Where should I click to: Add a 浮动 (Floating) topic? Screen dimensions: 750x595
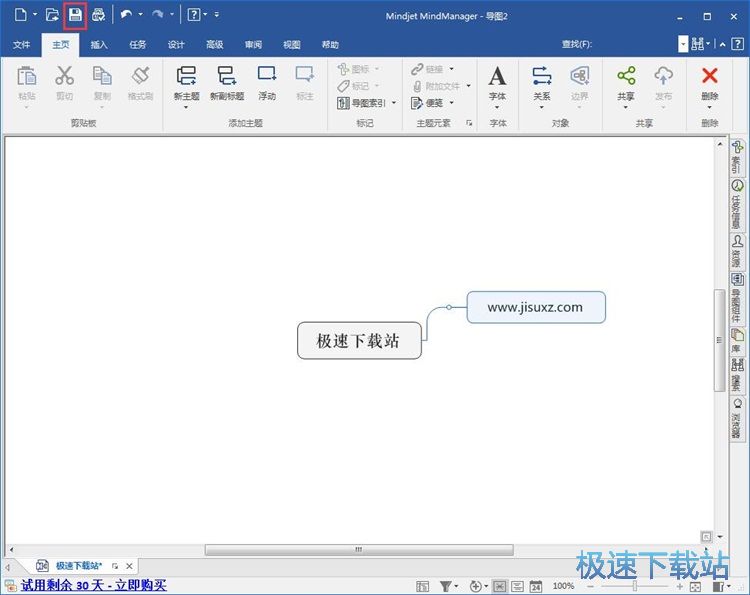[x=267, y=83]
